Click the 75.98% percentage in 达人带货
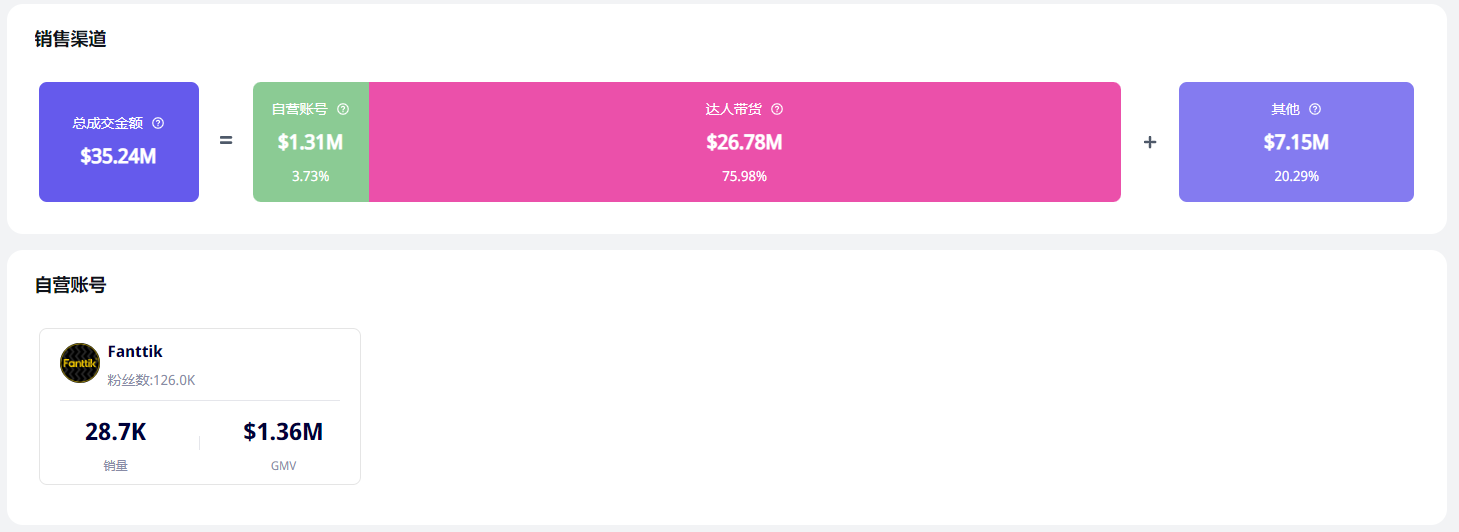Image resolution: width=1459 pixels, height=532 pixels. (x=744, y=176)
